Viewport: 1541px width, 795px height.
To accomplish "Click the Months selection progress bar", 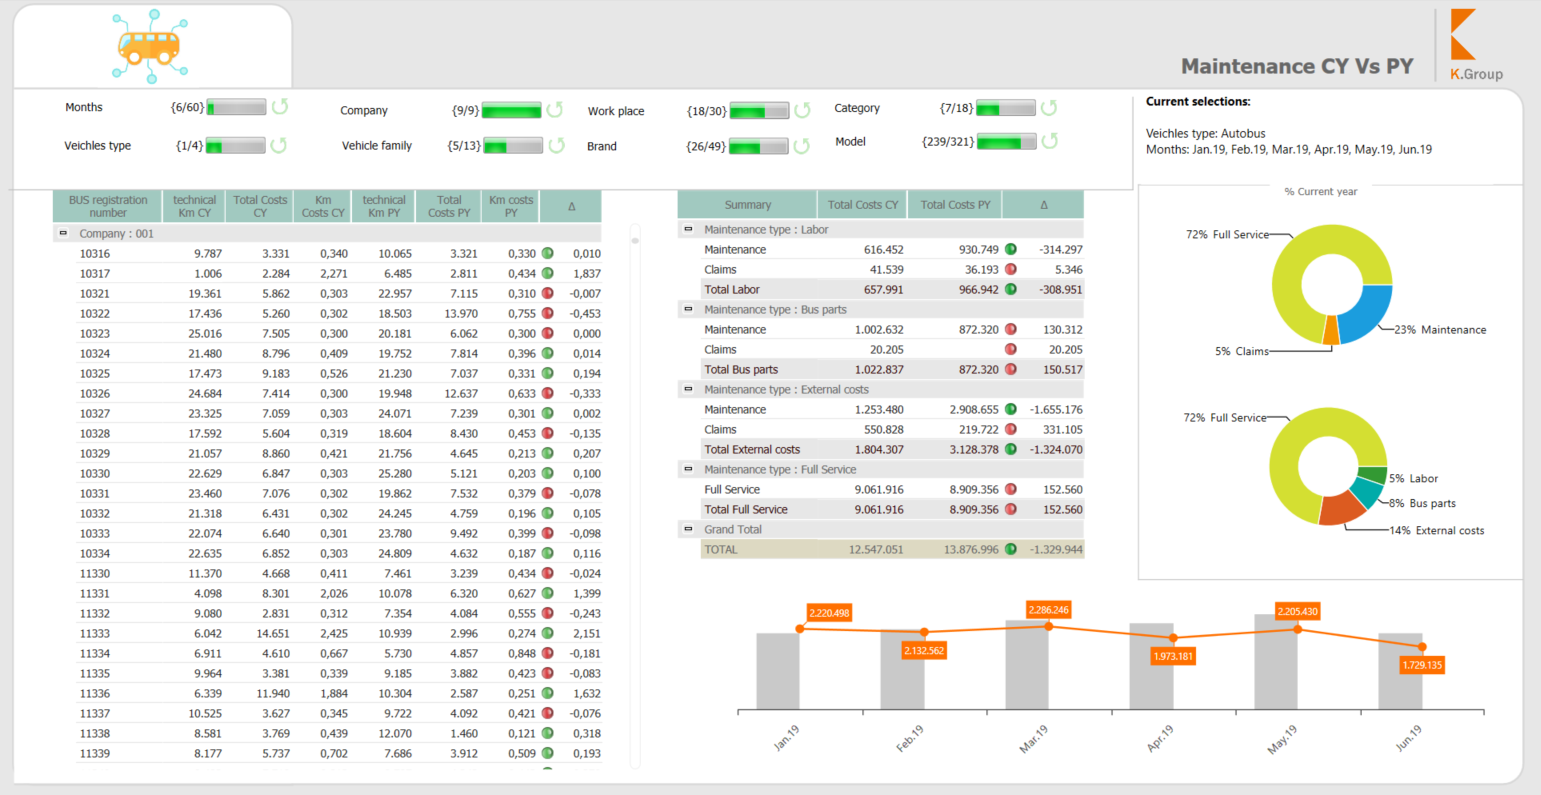I will coord(236,107).
